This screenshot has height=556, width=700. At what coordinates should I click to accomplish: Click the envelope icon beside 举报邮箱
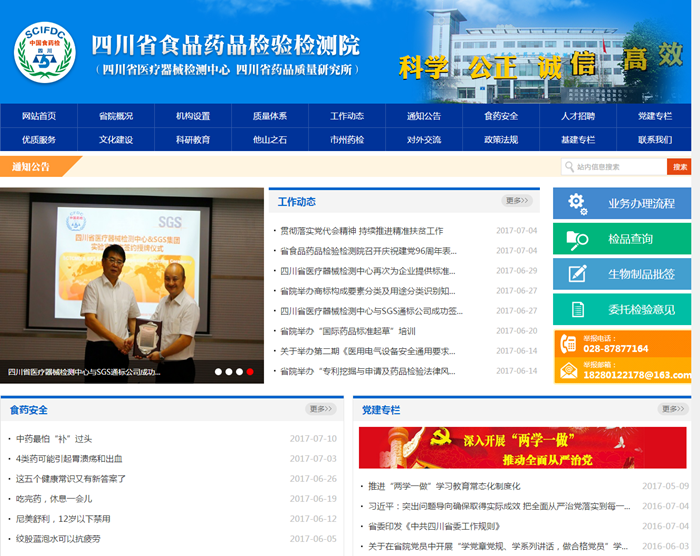[x=568, y=370]
